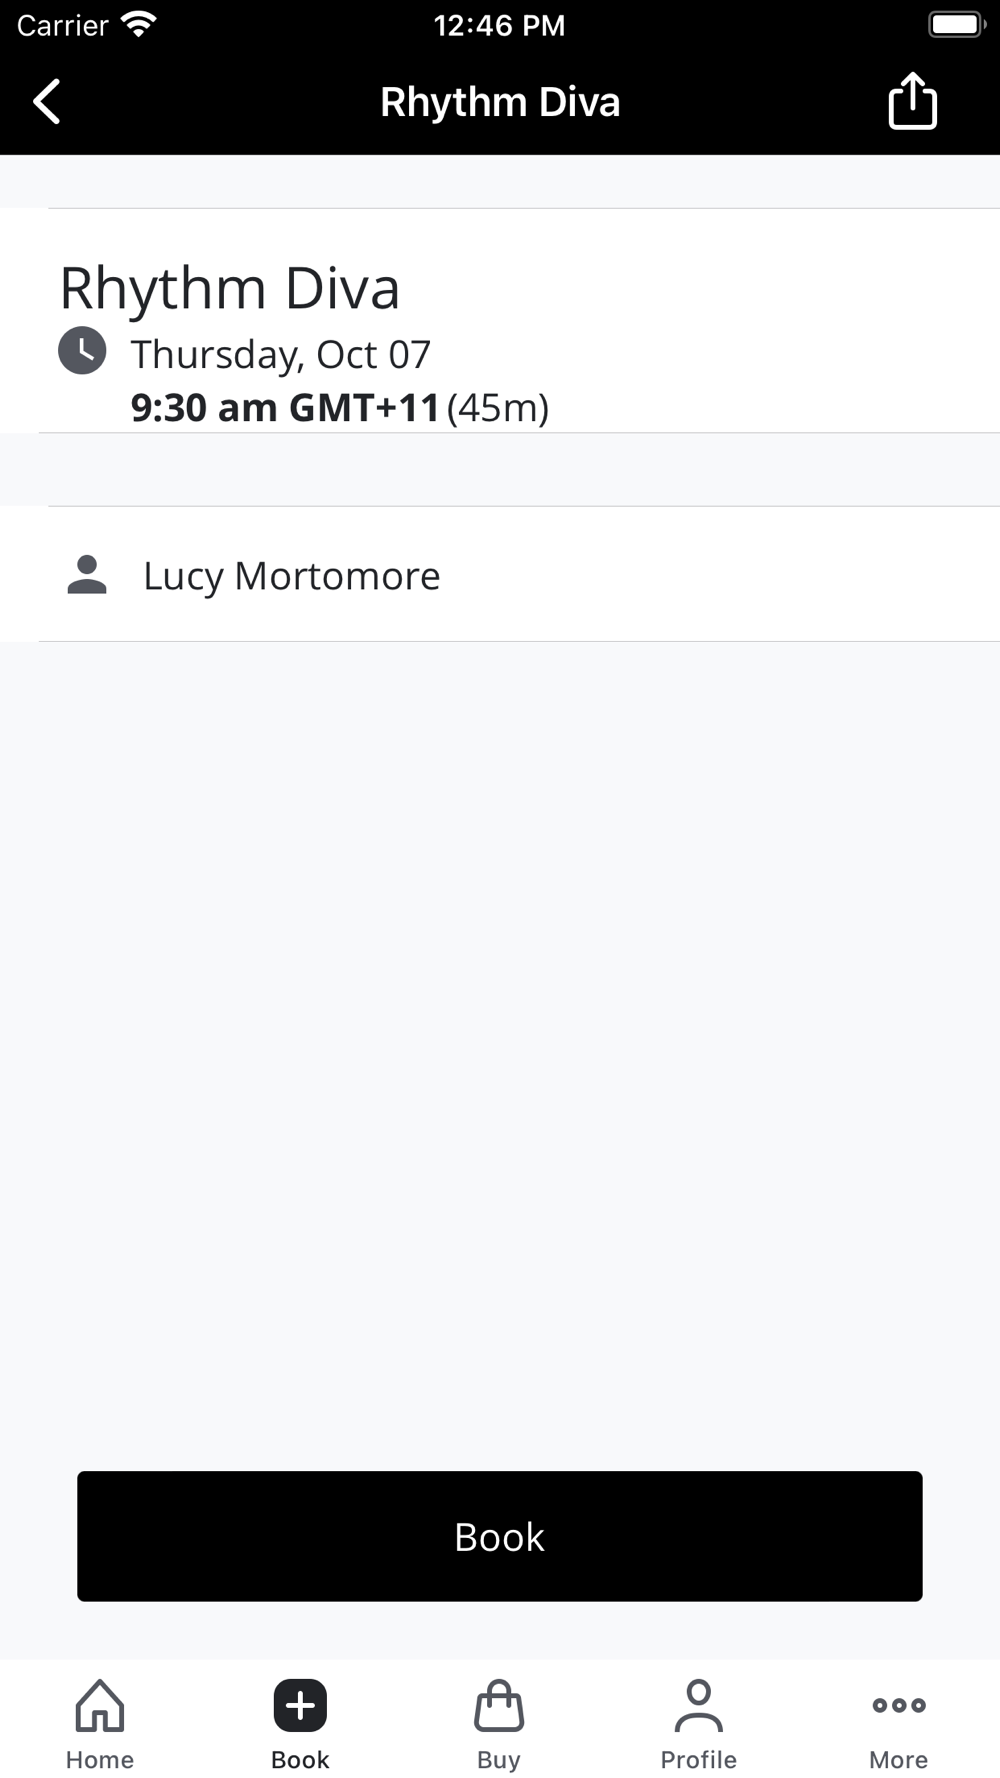Tap the Thursday, Oct 07 date text
Viewport: 1000px width, 1778px height.
[280, 354]
